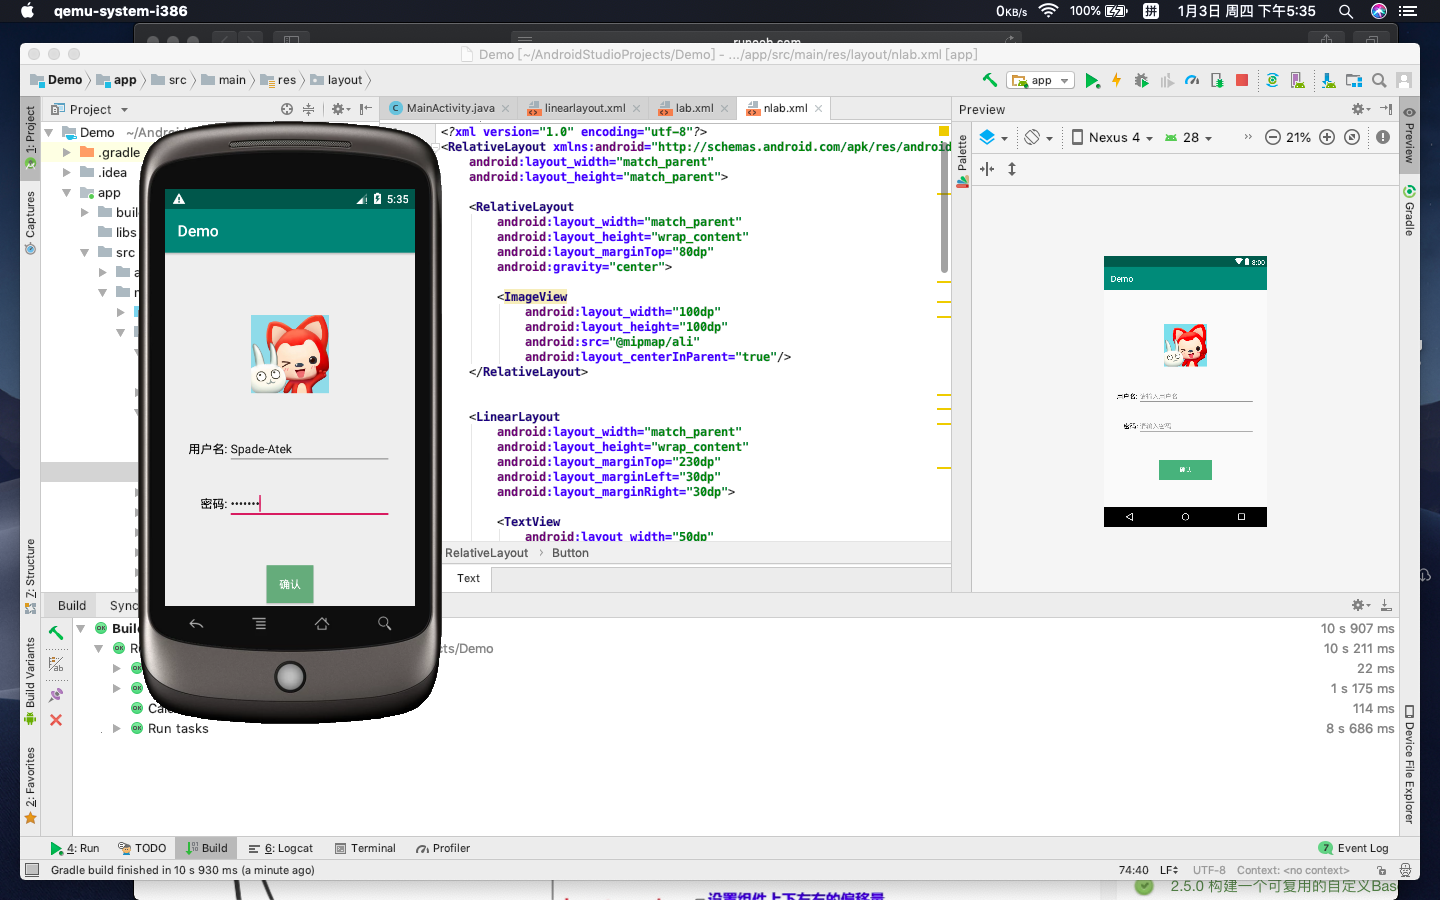Viewport: 1440px width, 900px height.
Task: Click Attach debugger to Android process icon
Action: (x=1217, y=80)
